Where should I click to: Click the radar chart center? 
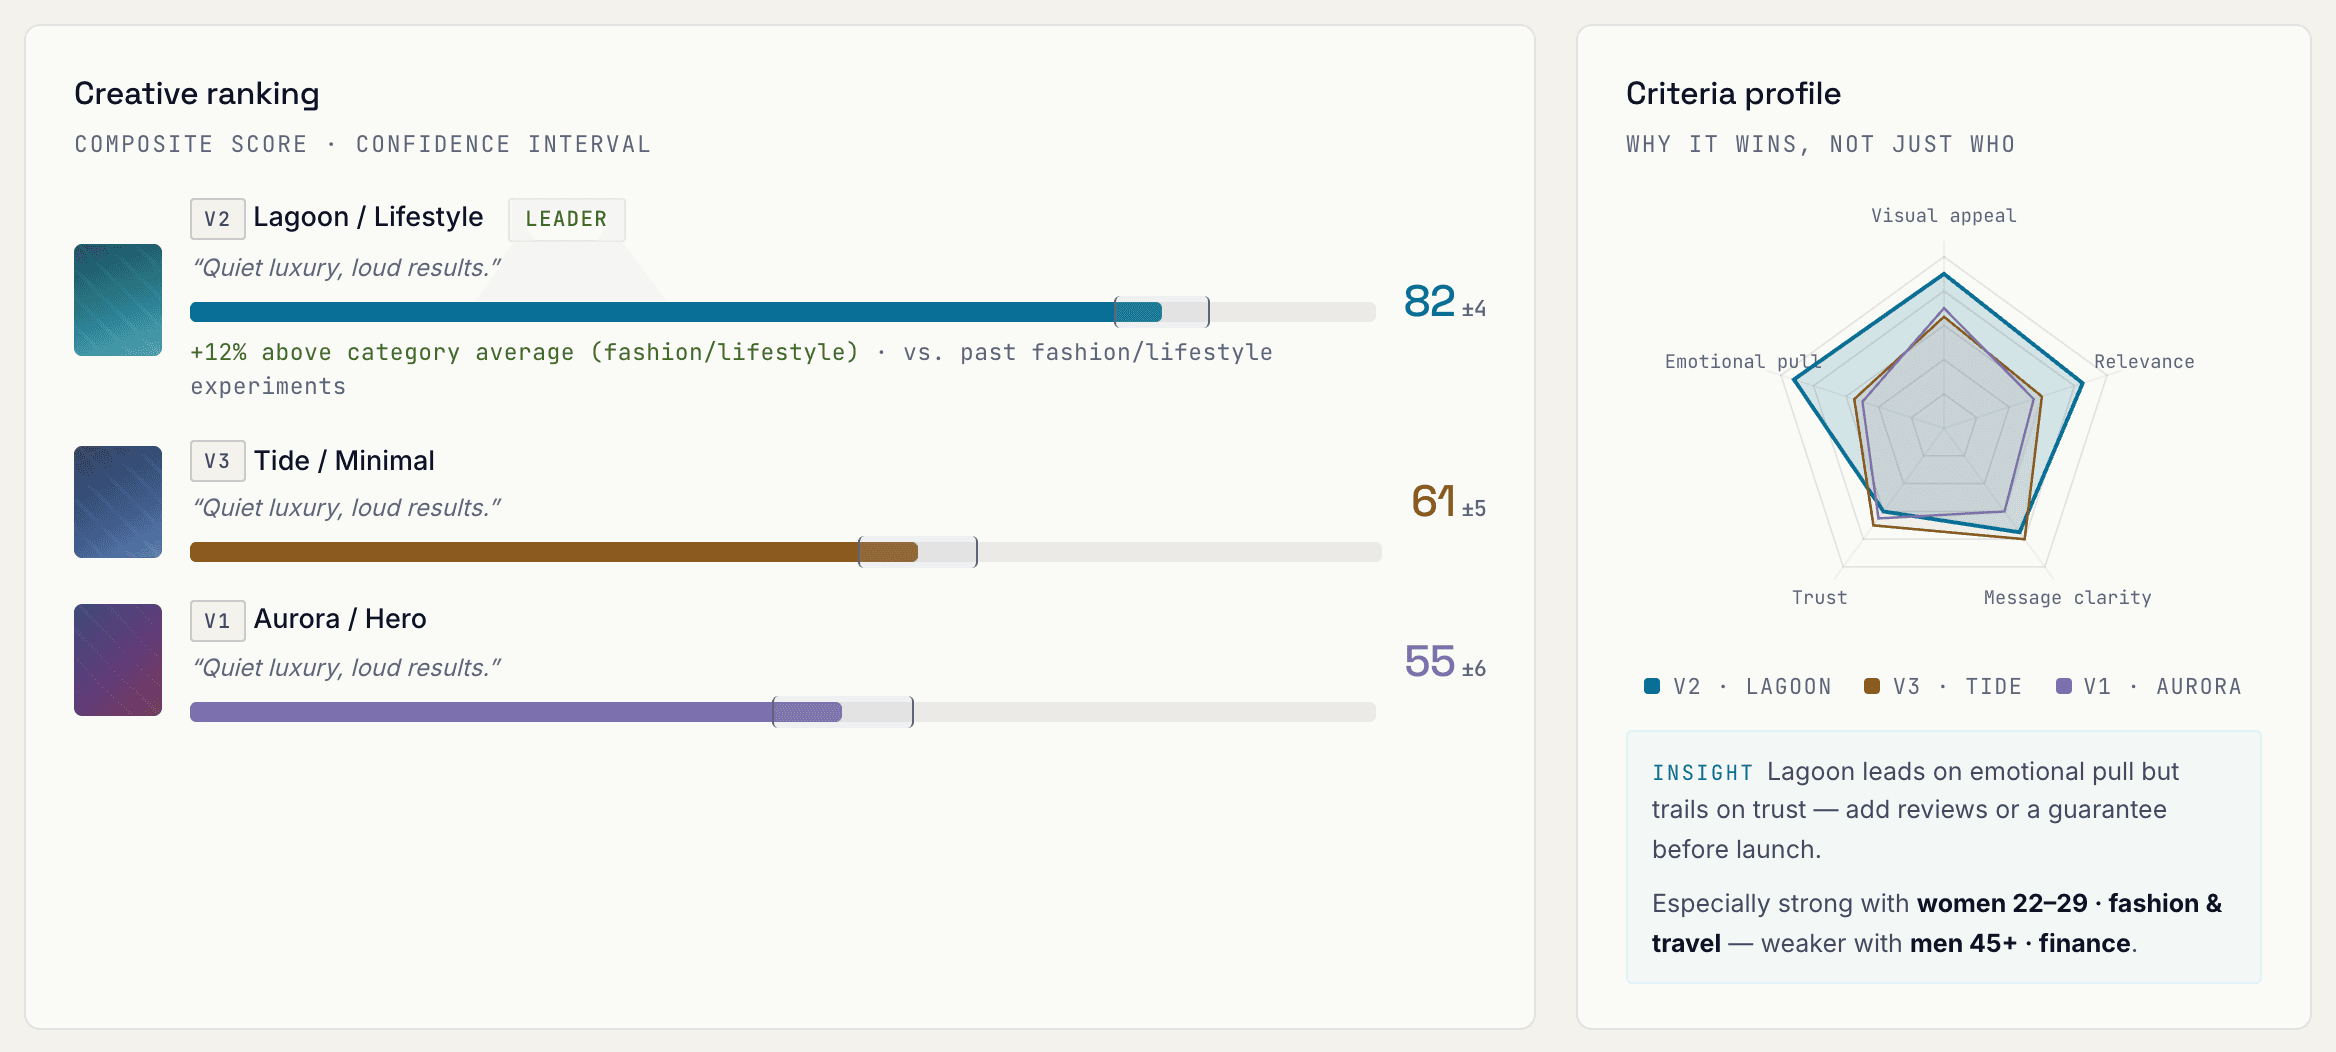1944,426
